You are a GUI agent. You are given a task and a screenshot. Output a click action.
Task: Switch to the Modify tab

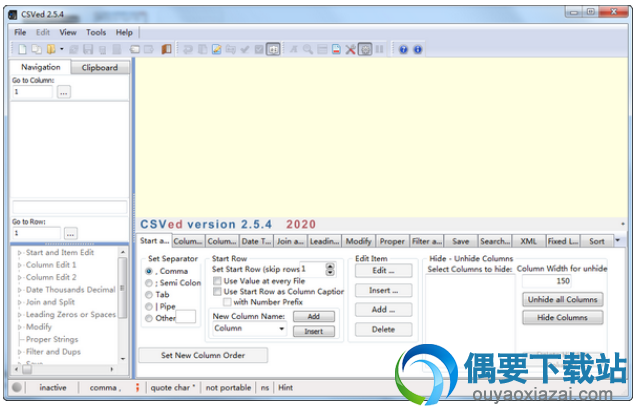[x=358, y=241]
